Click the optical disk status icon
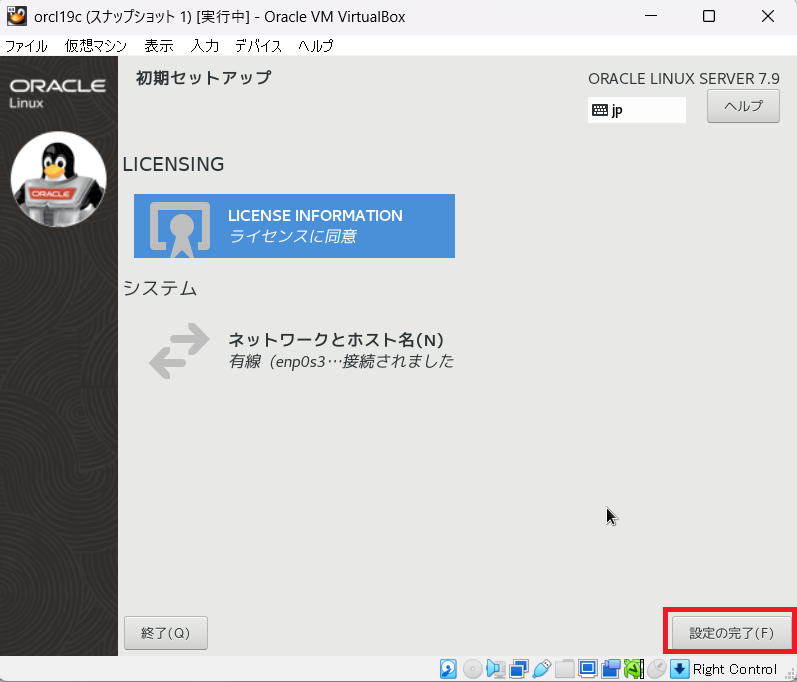Viewport: 797px width, 682px height. coord(472,669)
